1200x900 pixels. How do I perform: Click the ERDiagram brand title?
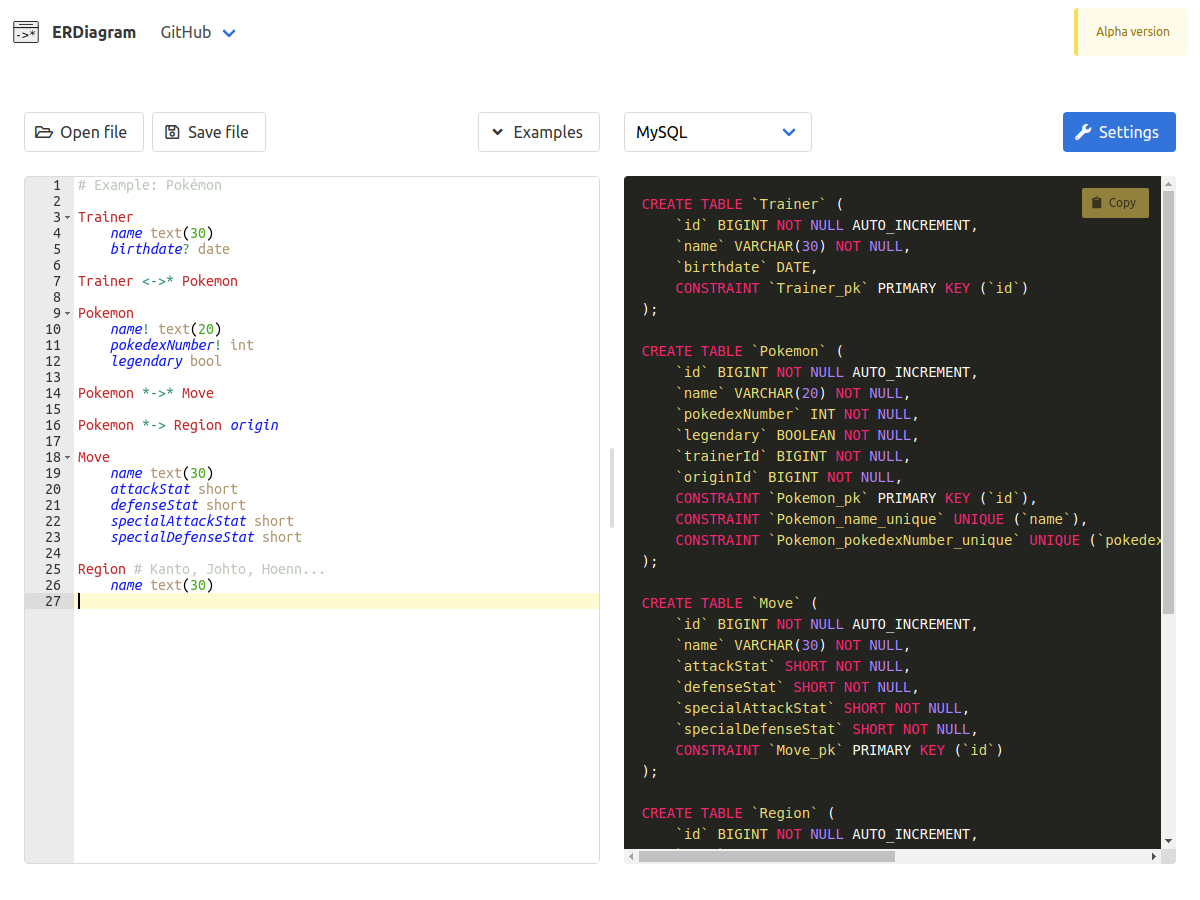(94, 32)
